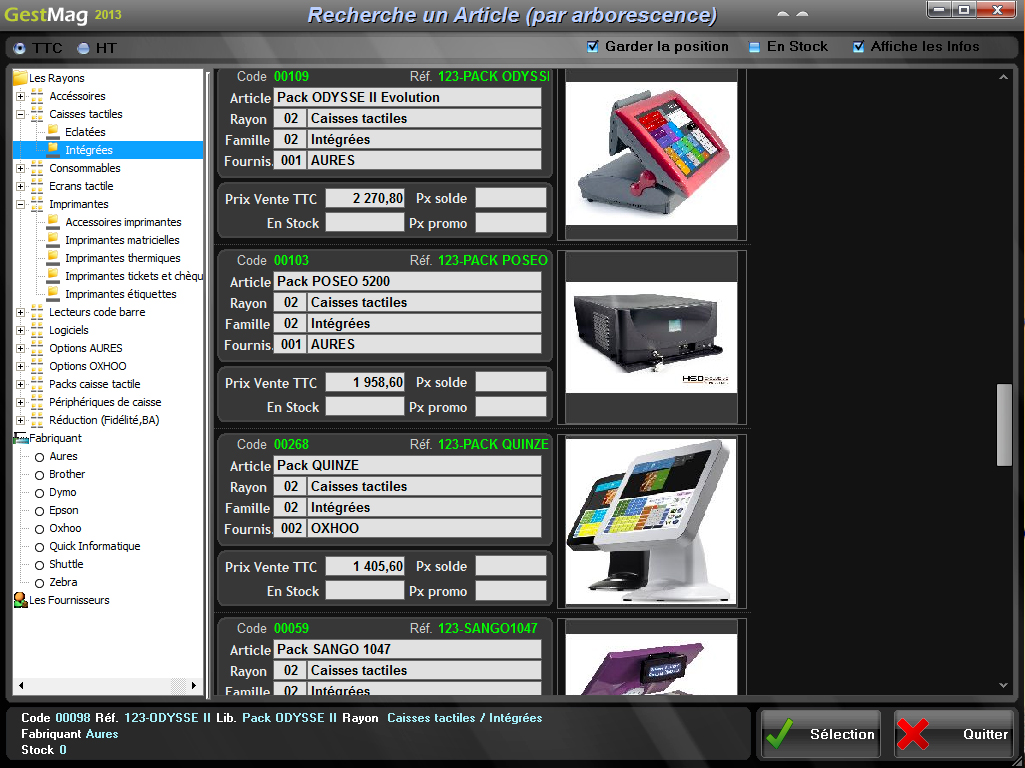Confirm with the Sélection button

click(820, 734)
